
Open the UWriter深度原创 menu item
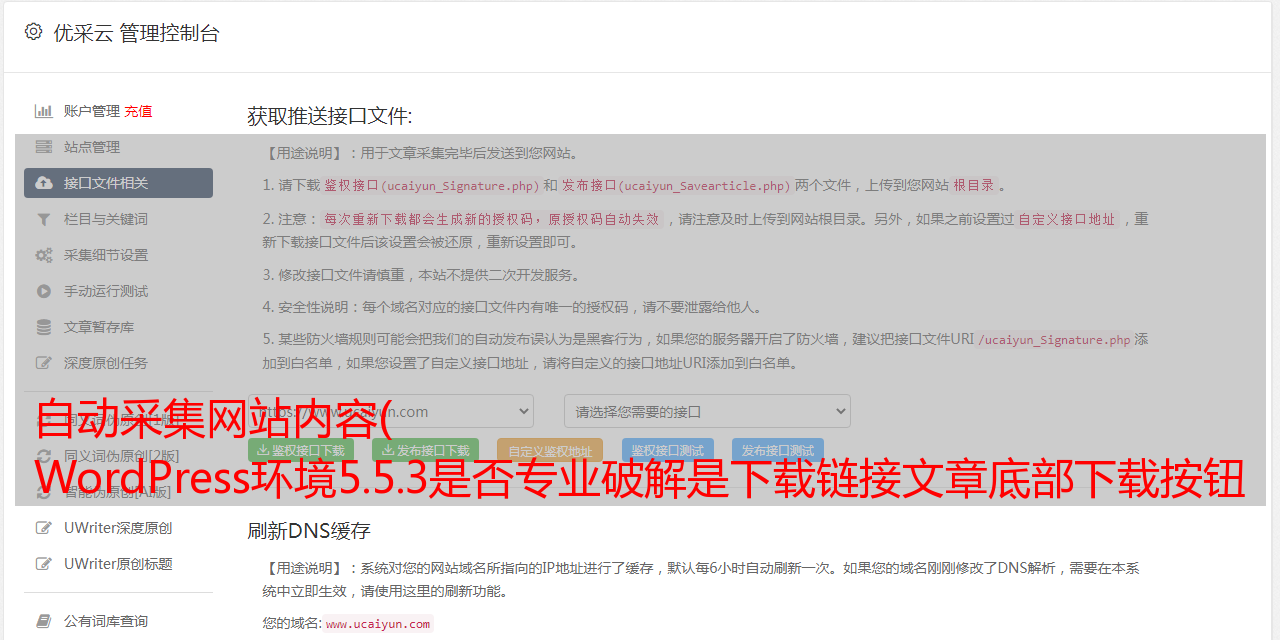118,528
